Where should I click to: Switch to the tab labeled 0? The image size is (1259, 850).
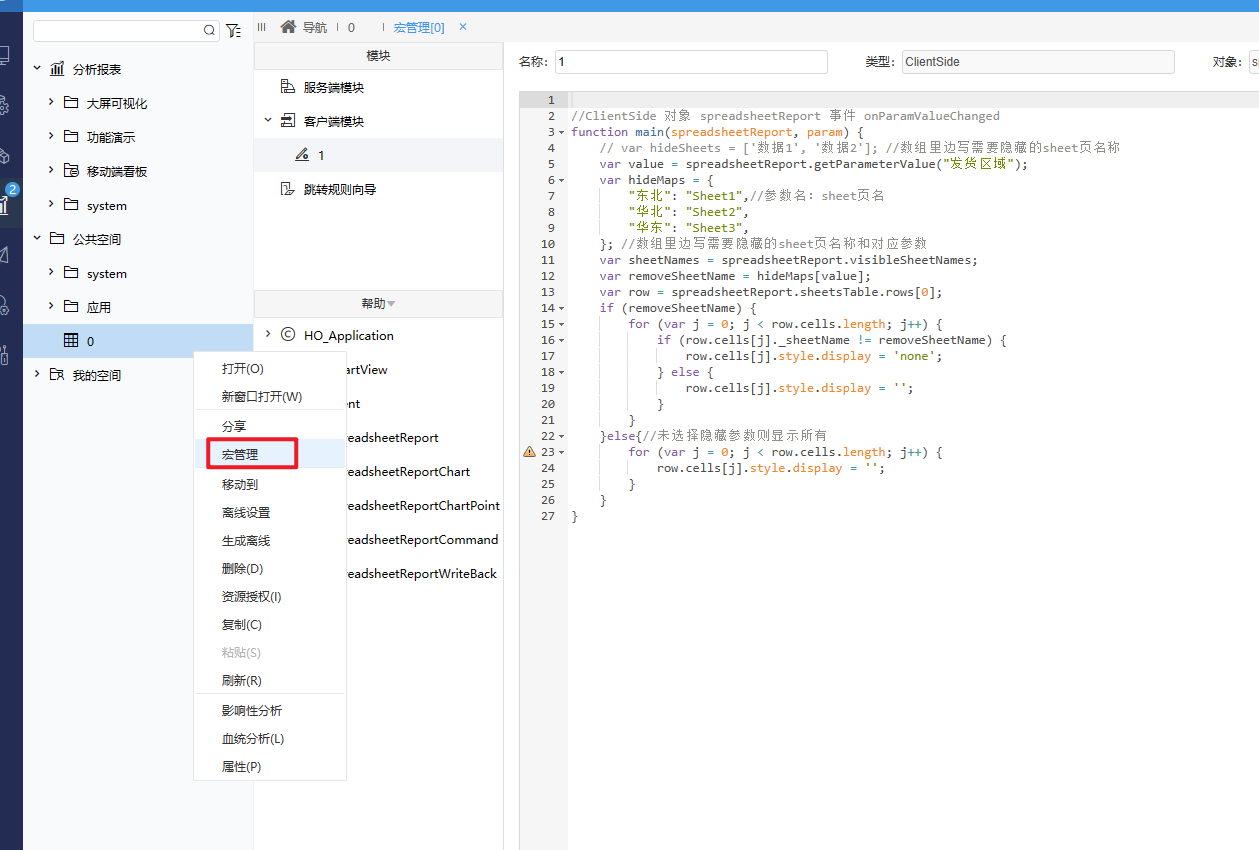coord(352,27)
